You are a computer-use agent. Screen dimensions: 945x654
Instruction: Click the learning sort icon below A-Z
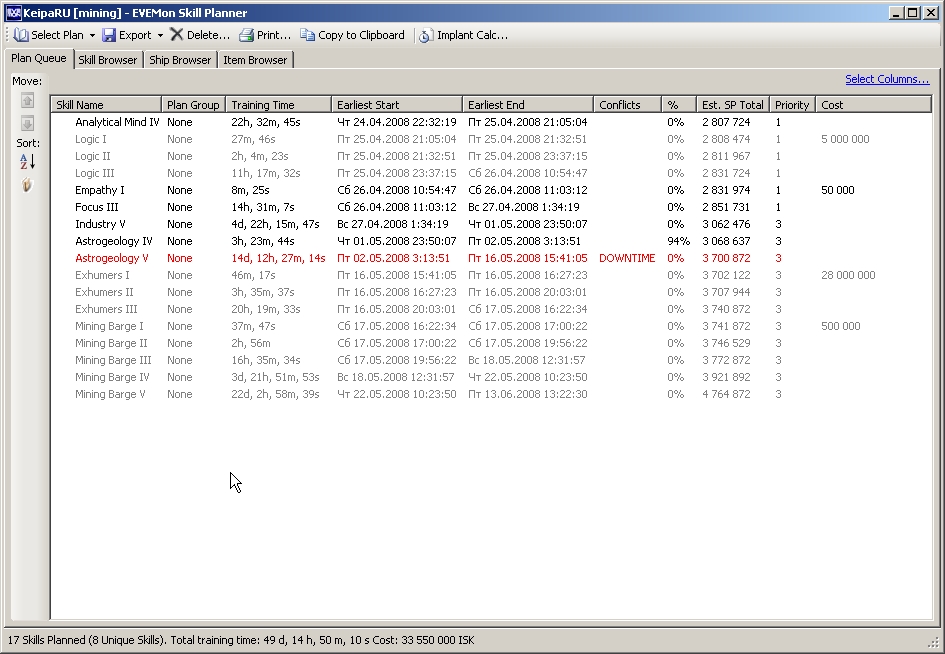27,185
